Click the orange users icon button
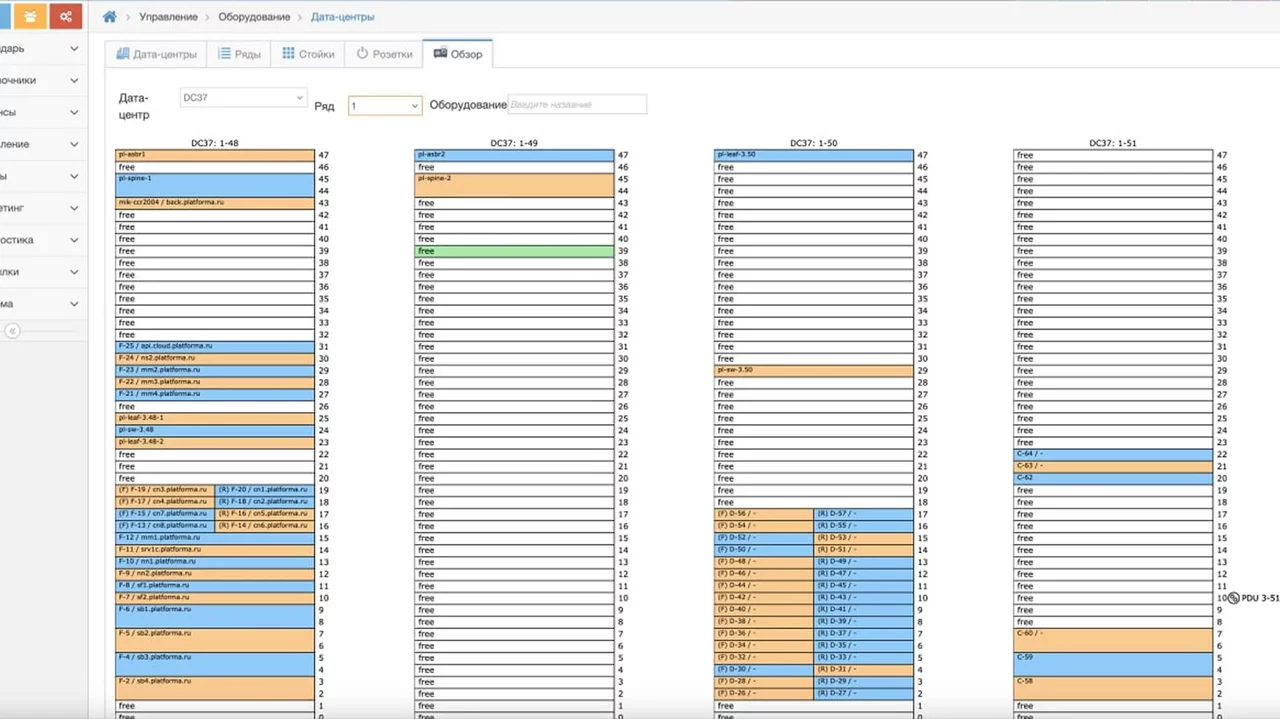Viewport: 1280px width, 719px height. 29,16
